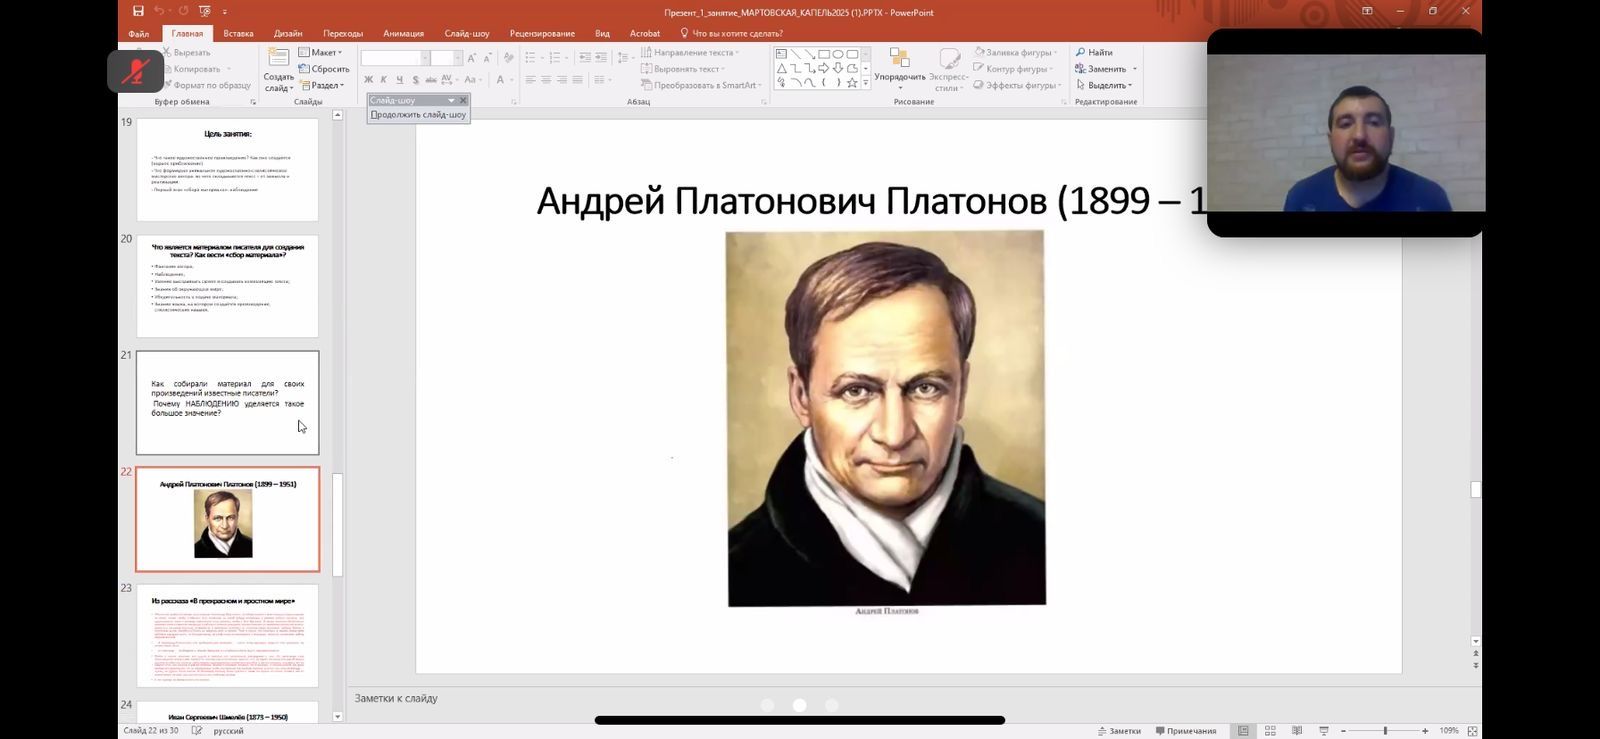
Task: Click the "Что вы хотите сделать?" search box
Action: click(731, 33)
